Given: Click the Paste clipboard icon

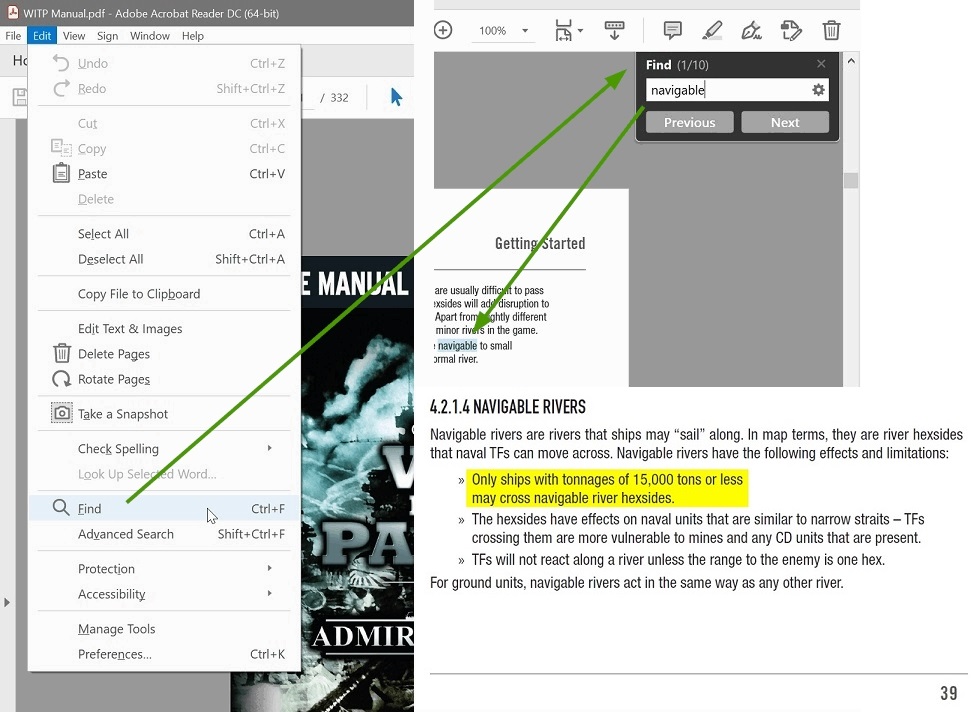Looking at the screenshot, I should [61, 173].
